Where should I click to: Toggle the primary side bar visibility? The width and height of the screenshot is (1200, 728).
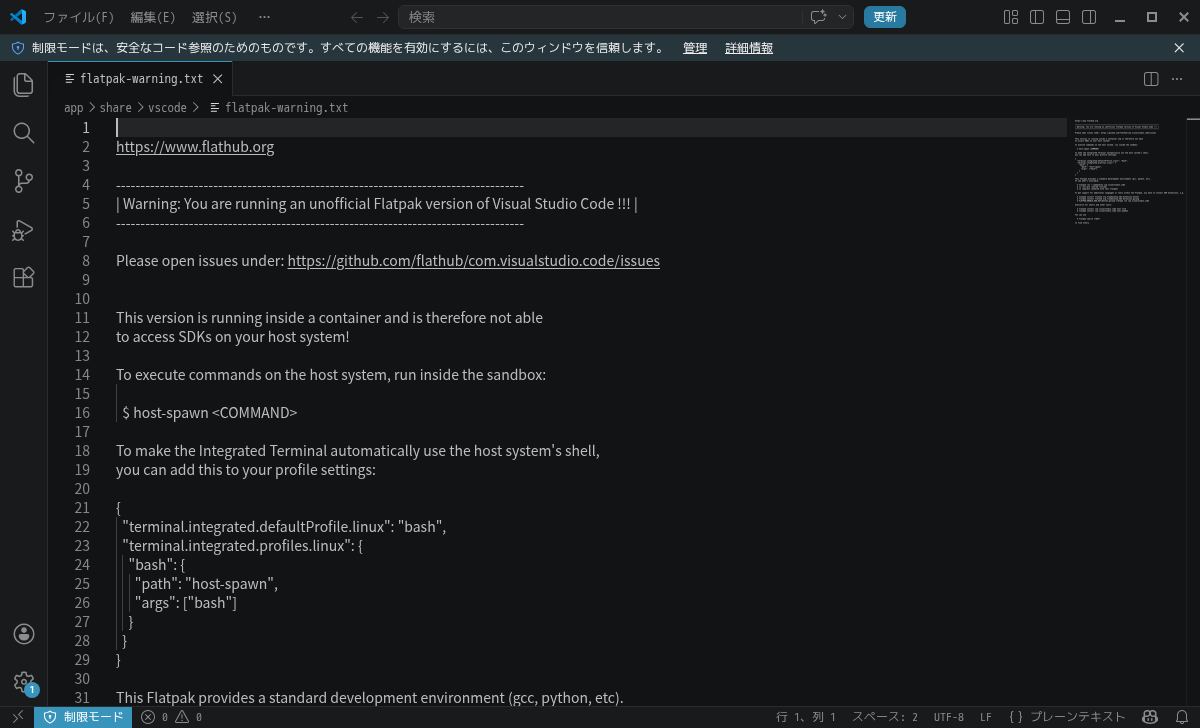1037,17
